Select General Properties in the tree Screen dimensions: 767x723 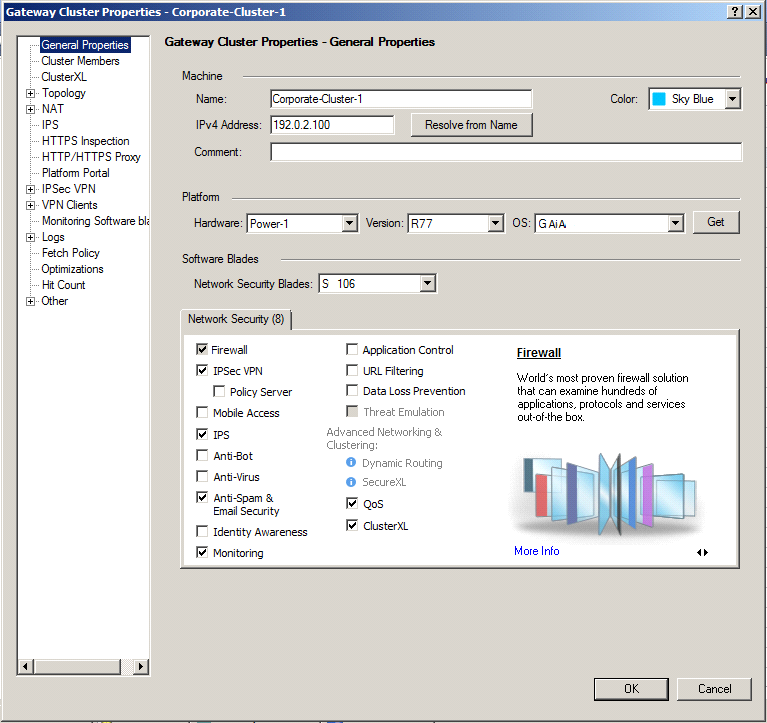(85, 45)
